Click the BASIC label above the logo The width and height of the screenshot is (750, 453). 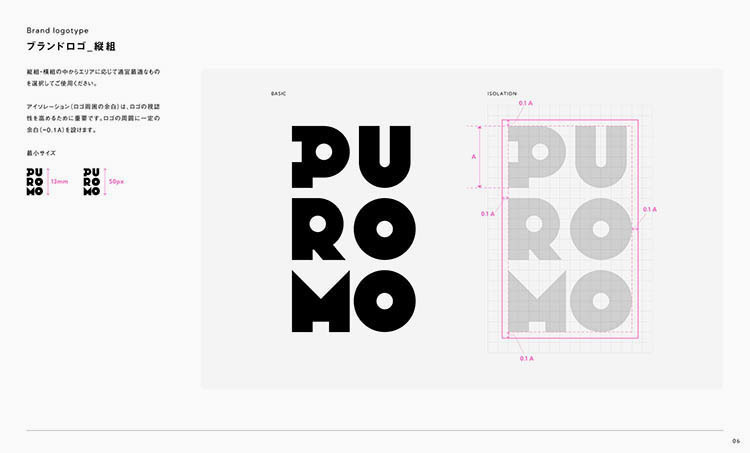tap(279, 93)
